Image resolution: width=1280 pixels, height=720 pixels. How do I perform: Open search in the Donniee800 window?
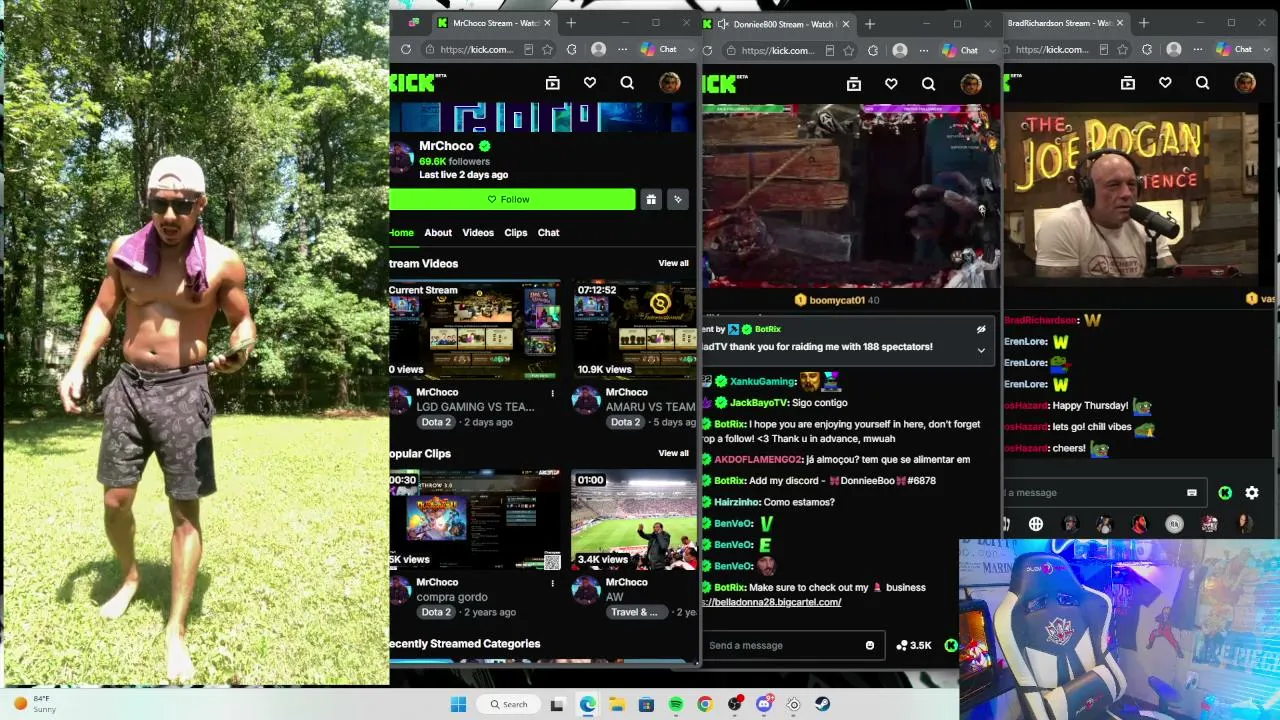point(928,84)
